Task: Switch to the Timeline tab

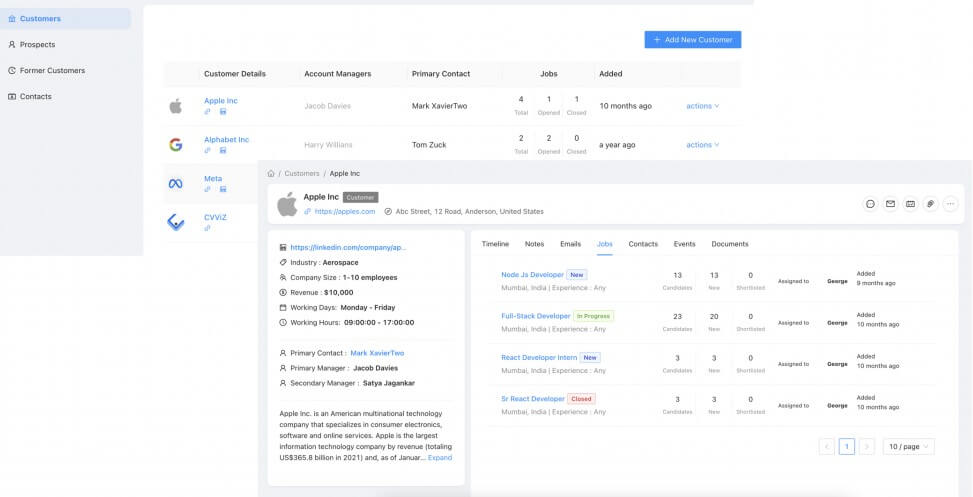Action: [495, 244]
